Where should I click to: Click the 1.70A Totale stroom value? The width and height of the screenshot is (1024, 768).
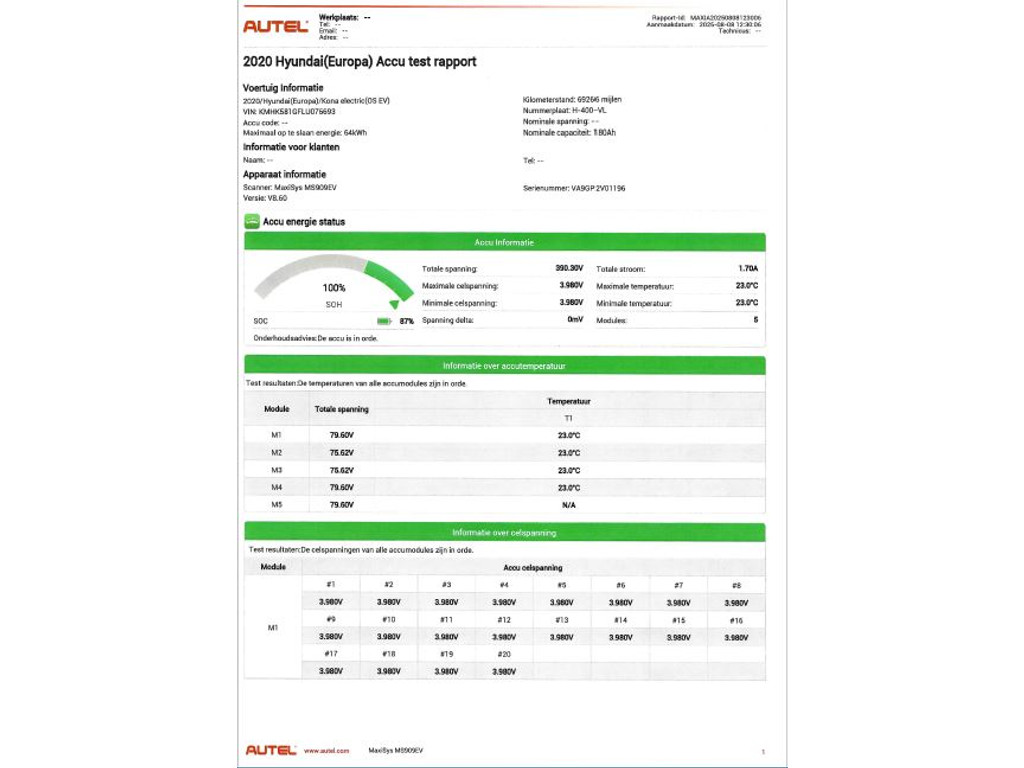click(748, 268)
